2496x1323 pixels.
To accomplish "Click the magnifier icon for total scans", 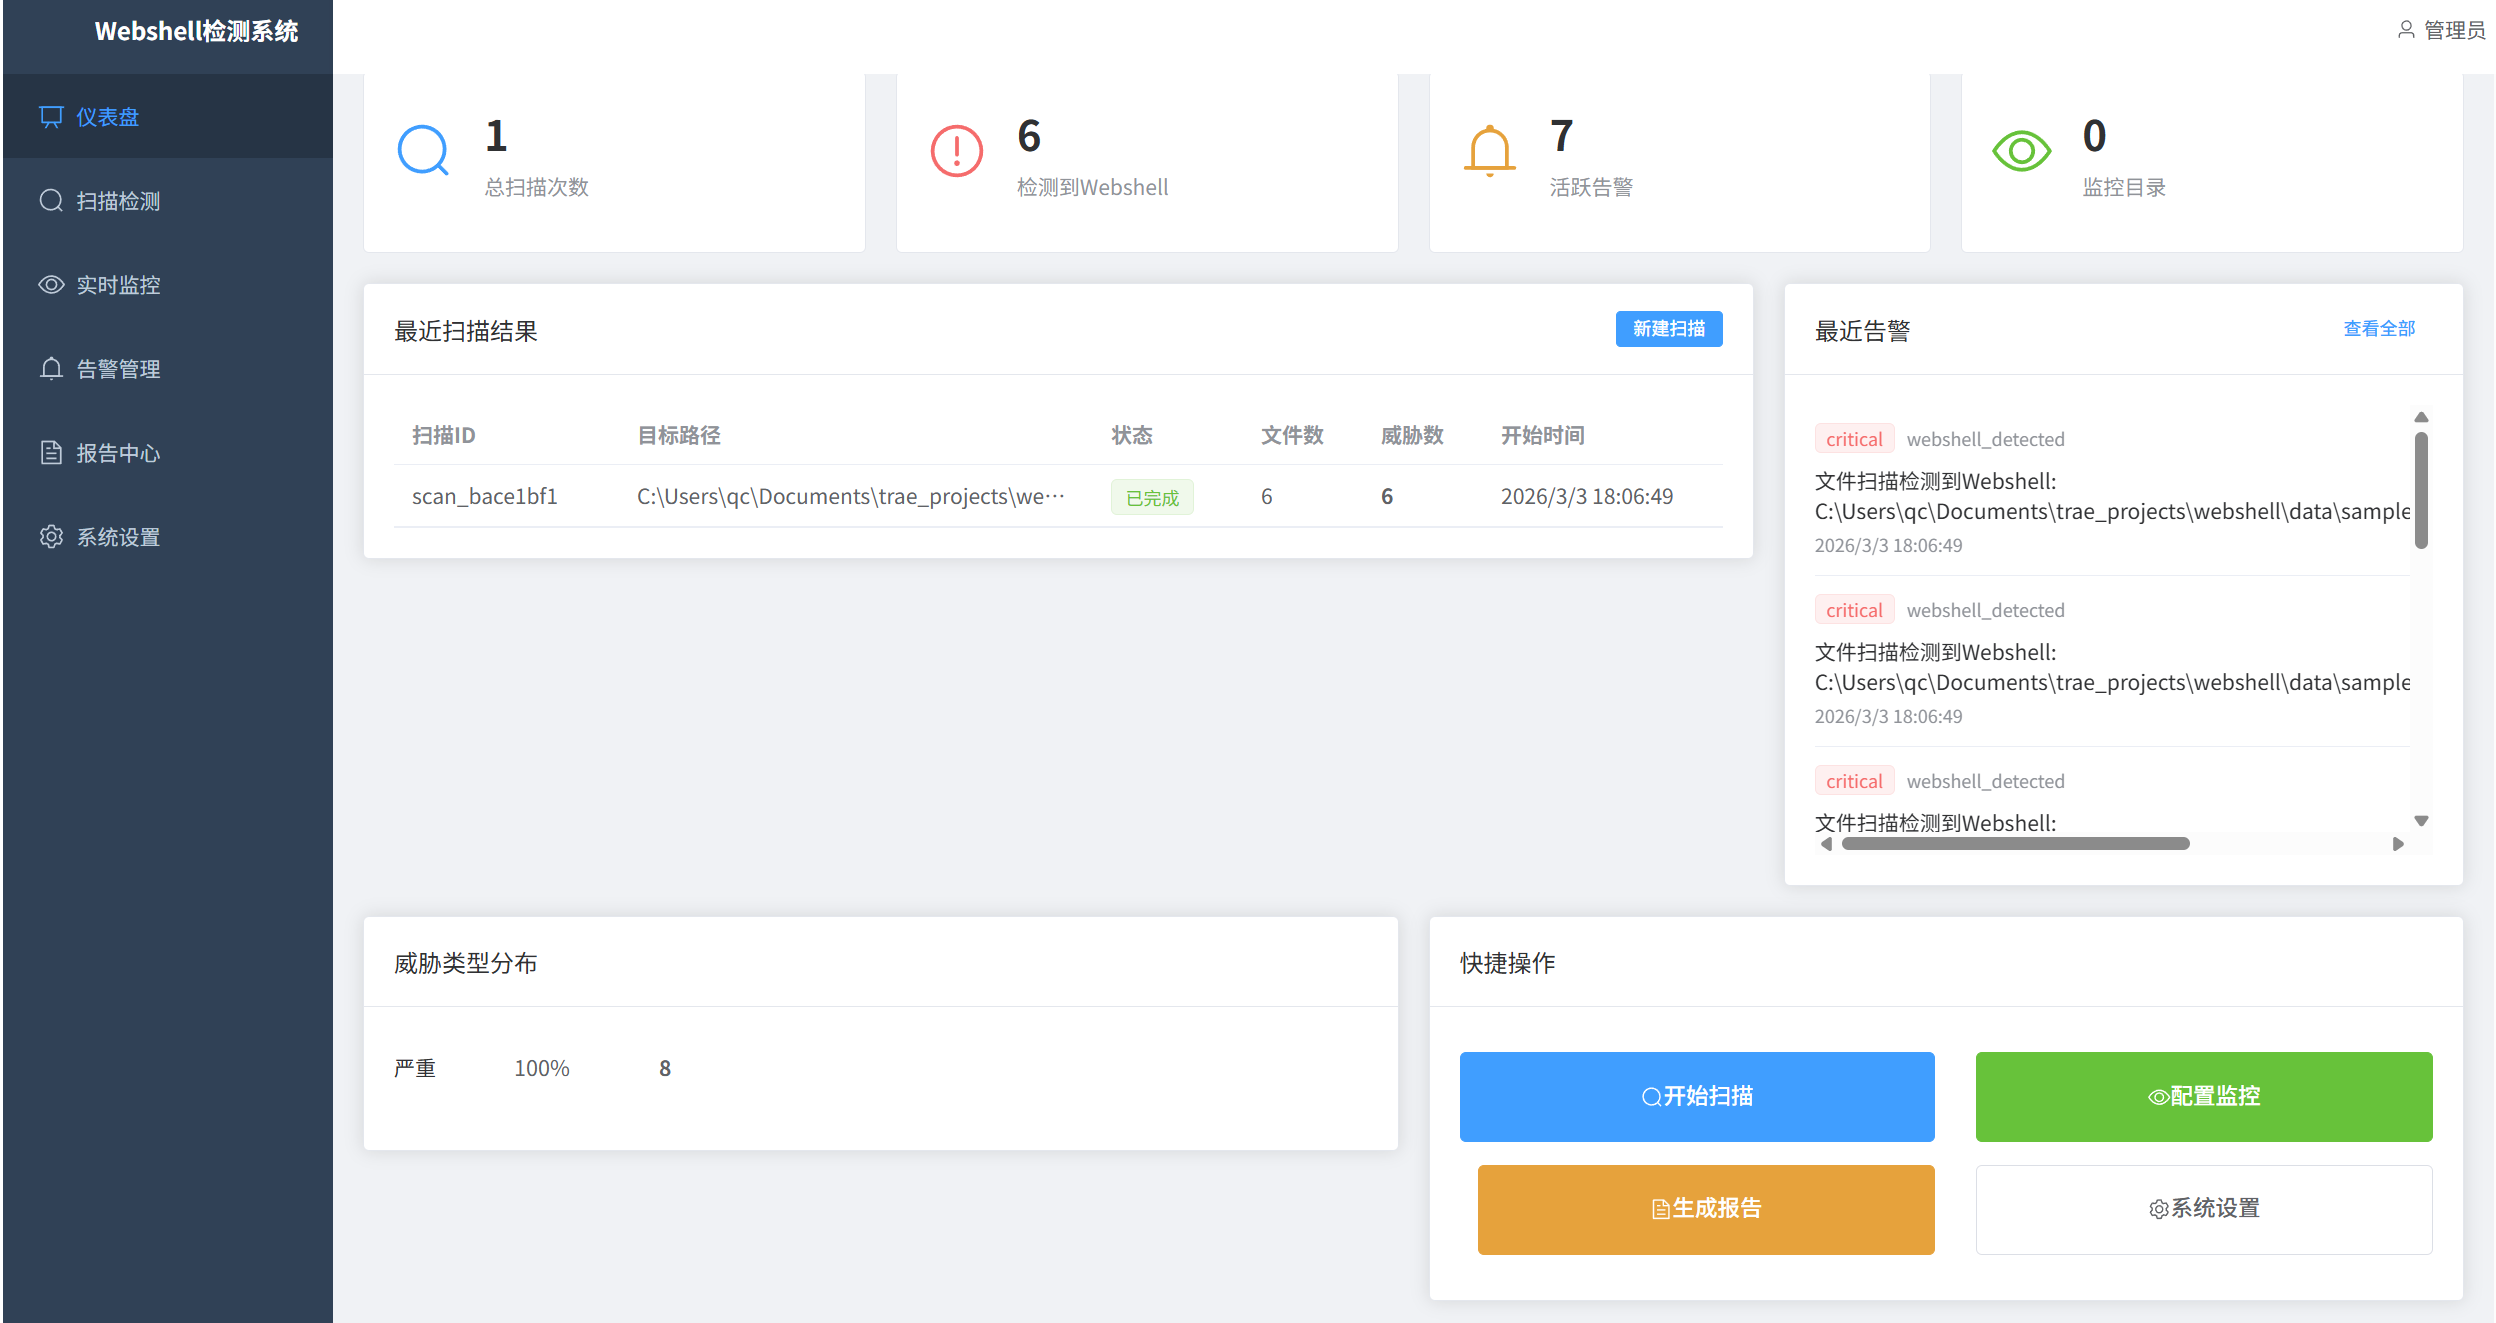I will (423, 151).
